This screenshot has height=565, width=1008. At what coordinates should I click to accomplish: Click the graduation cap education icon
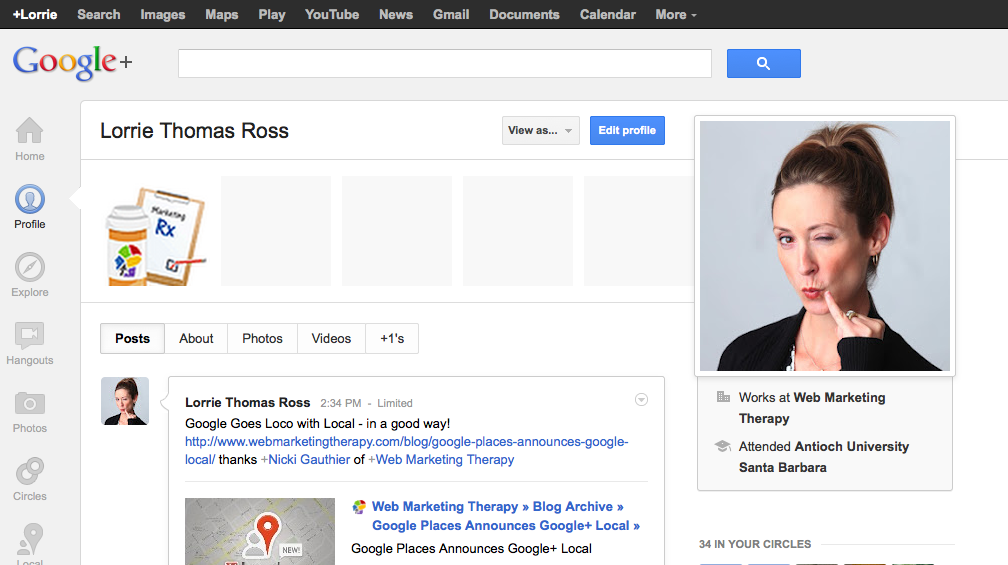tap(723, 445)
